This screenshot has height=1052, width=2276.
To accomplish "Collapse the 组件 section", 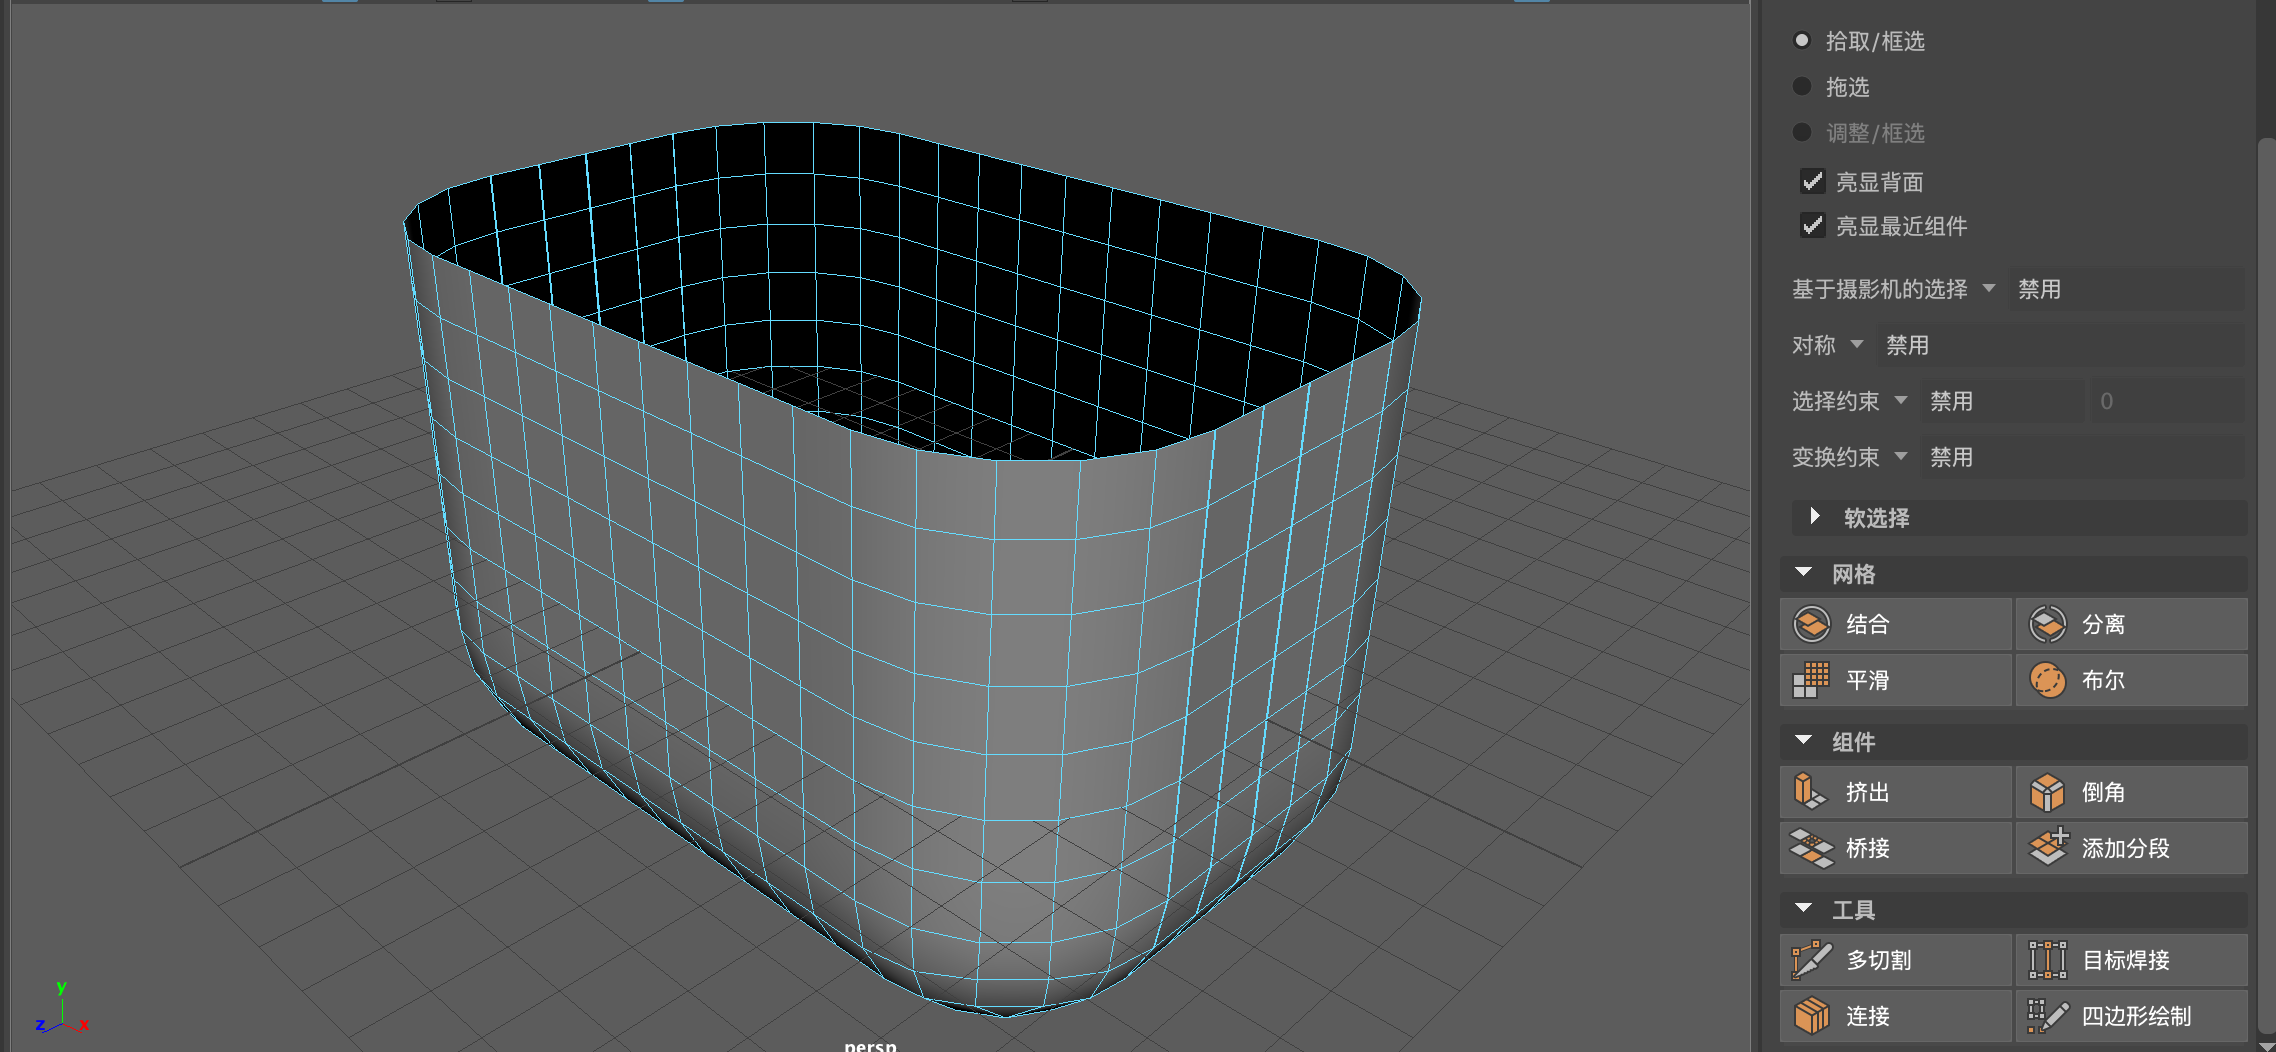I will pos(1804,740).
